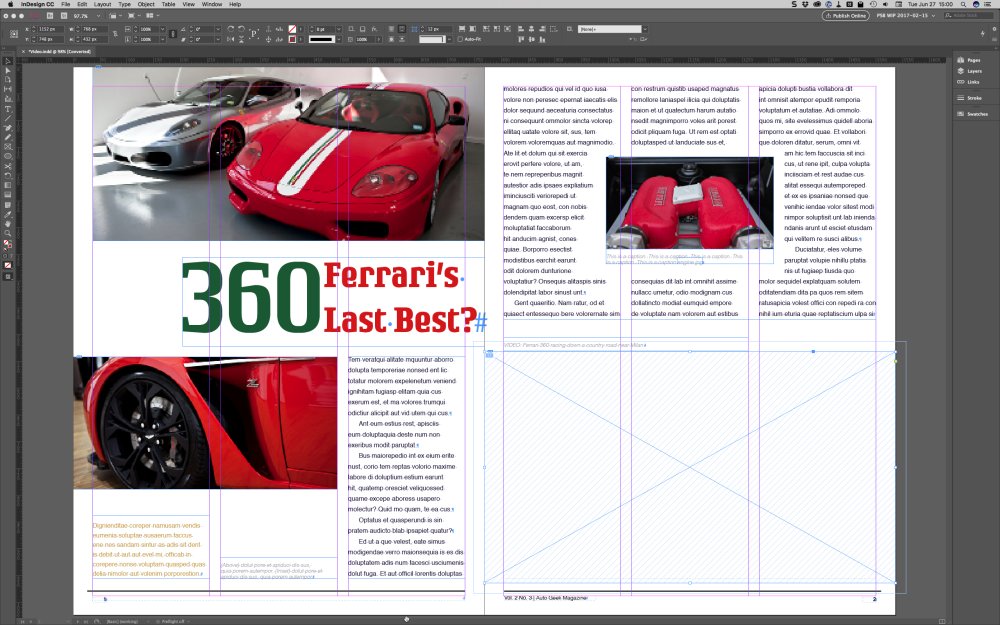Click the Publish Online button

point(845,15)
